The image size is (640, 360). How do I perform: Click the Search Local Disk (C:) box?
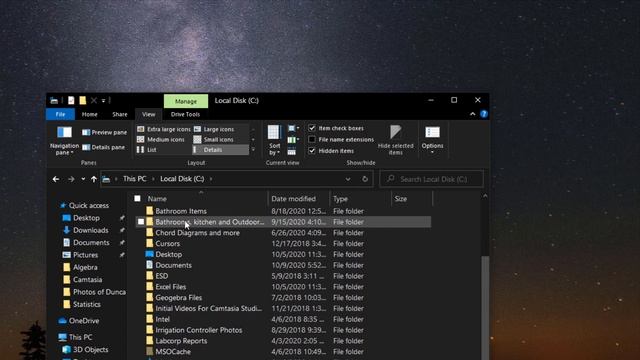pyautogui.click(x=432, y=179)
